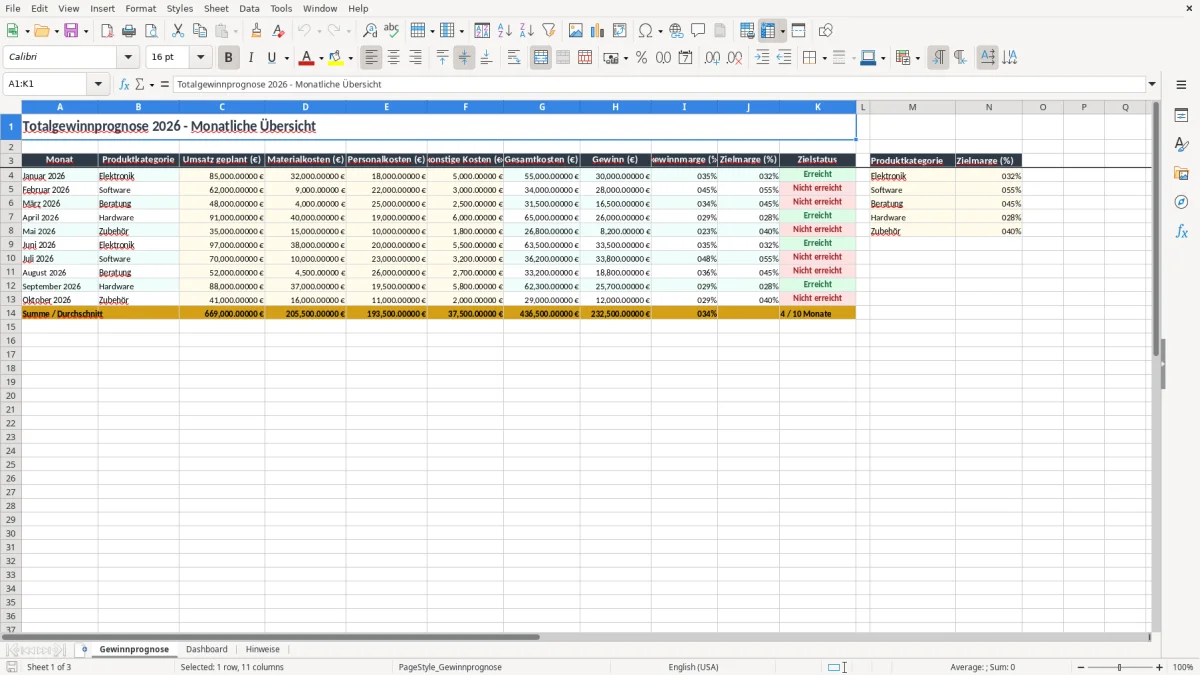The image size is (1200, 675).
Task: Click the Increase Indent icon
Action: click(x=762, y=58)
